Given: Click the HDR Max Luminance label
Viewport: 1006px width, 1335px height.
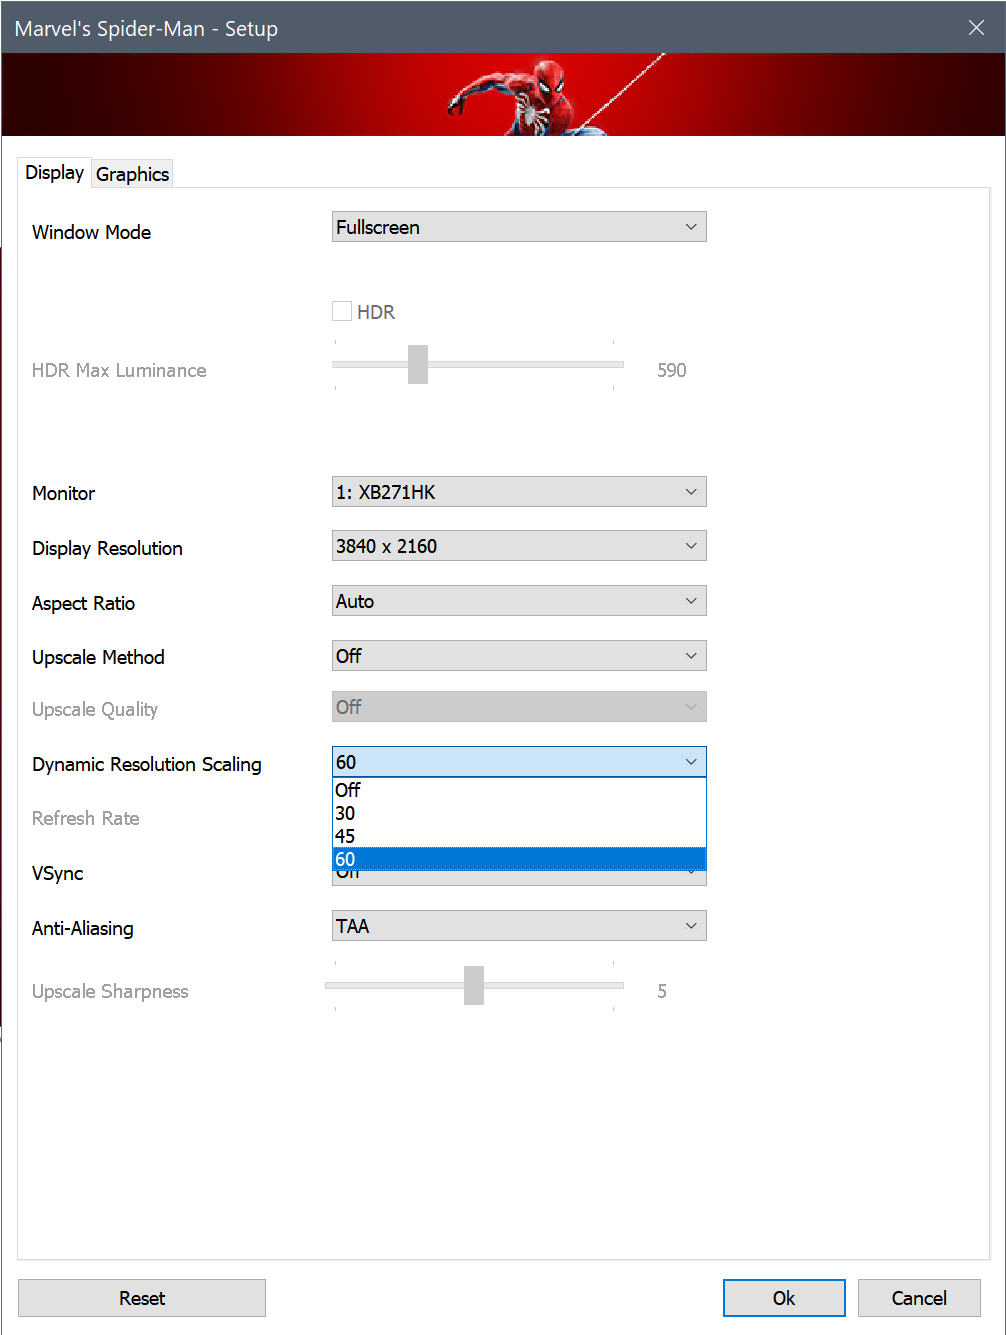Looking at the screenshot, I should [x=119, y=370].
